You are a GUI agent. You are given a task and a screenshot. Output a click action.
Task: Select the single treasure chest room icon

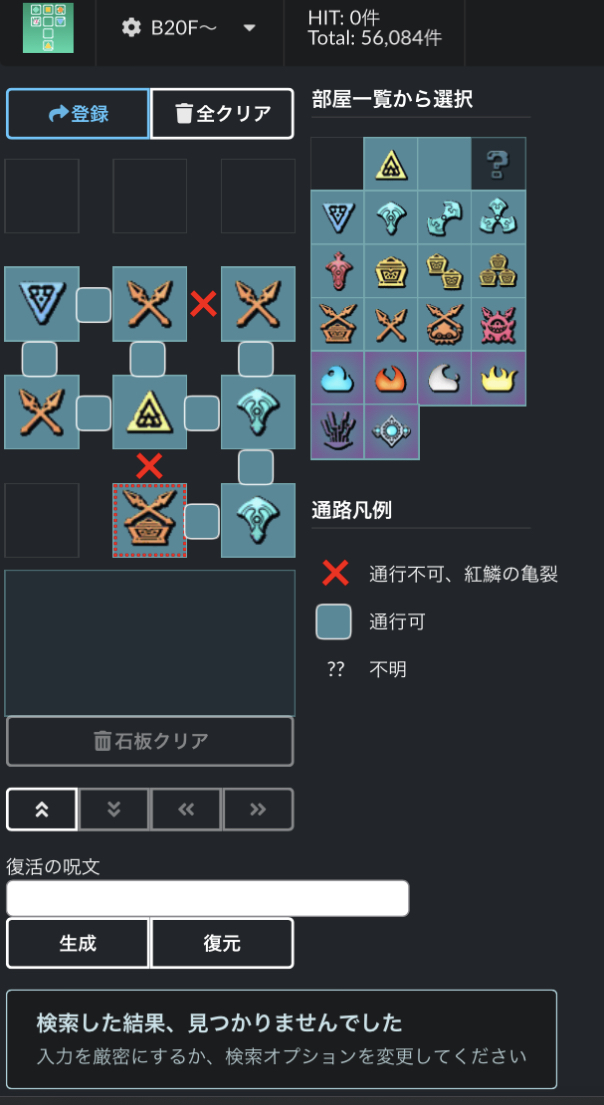[390, 271]
